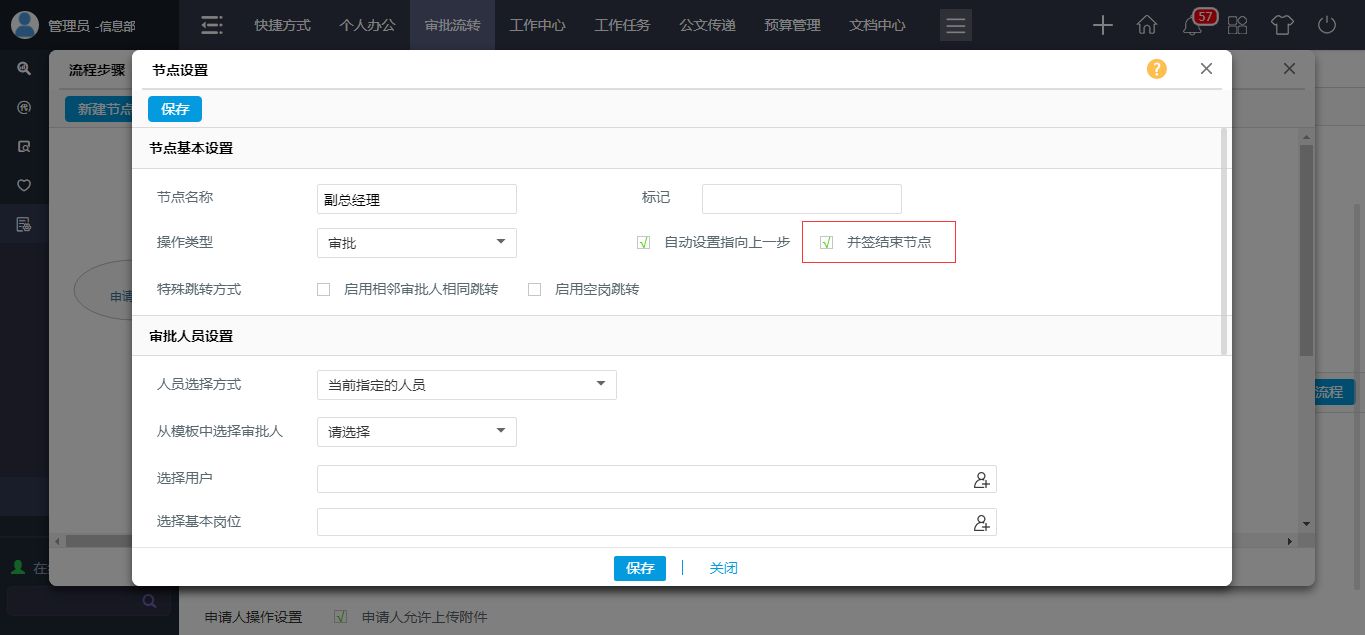The width and height of the screenshot is (1365, 635).
Task: Click the home icon in top bar
Action: [x=1147, y=26]
